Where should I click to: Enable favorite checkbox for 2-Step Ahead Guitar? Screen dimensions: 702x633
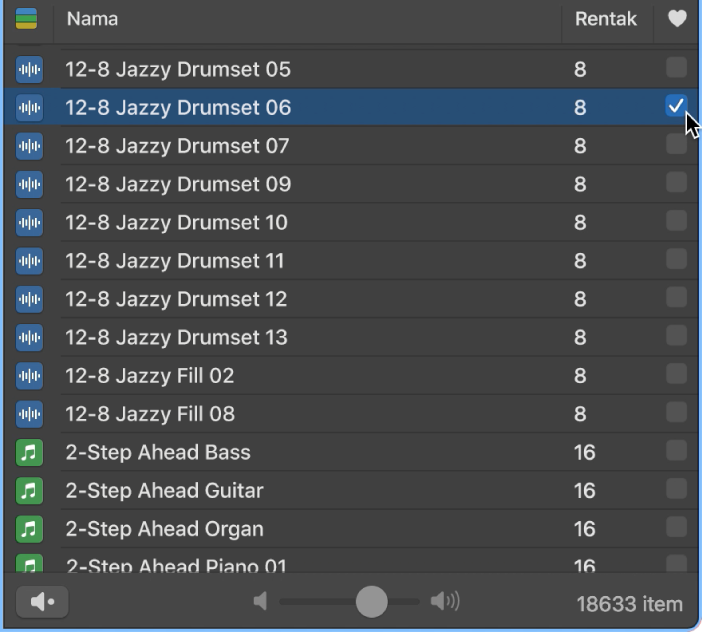pyautogui.click(x=676, y=489)
